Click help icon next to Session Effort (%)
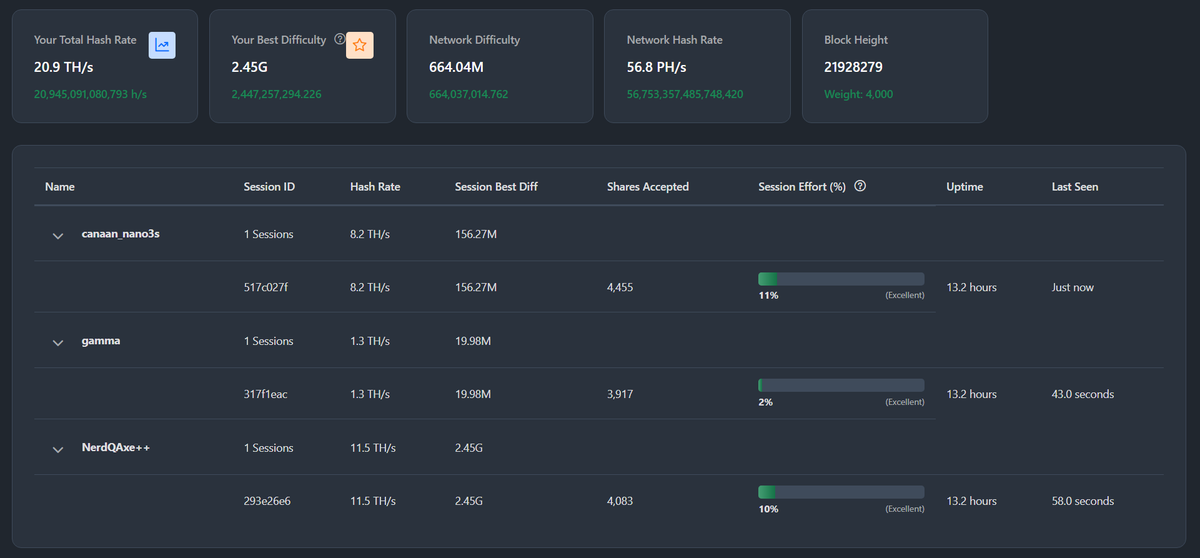 click(860, 187)
